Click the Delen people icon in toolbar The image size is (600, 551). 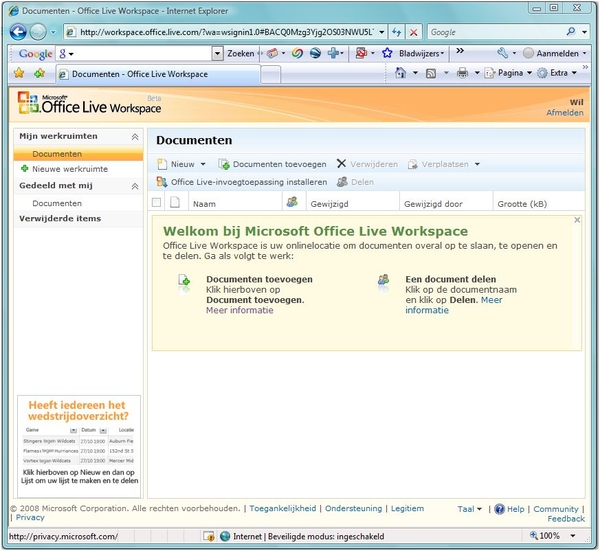(342, 182)
